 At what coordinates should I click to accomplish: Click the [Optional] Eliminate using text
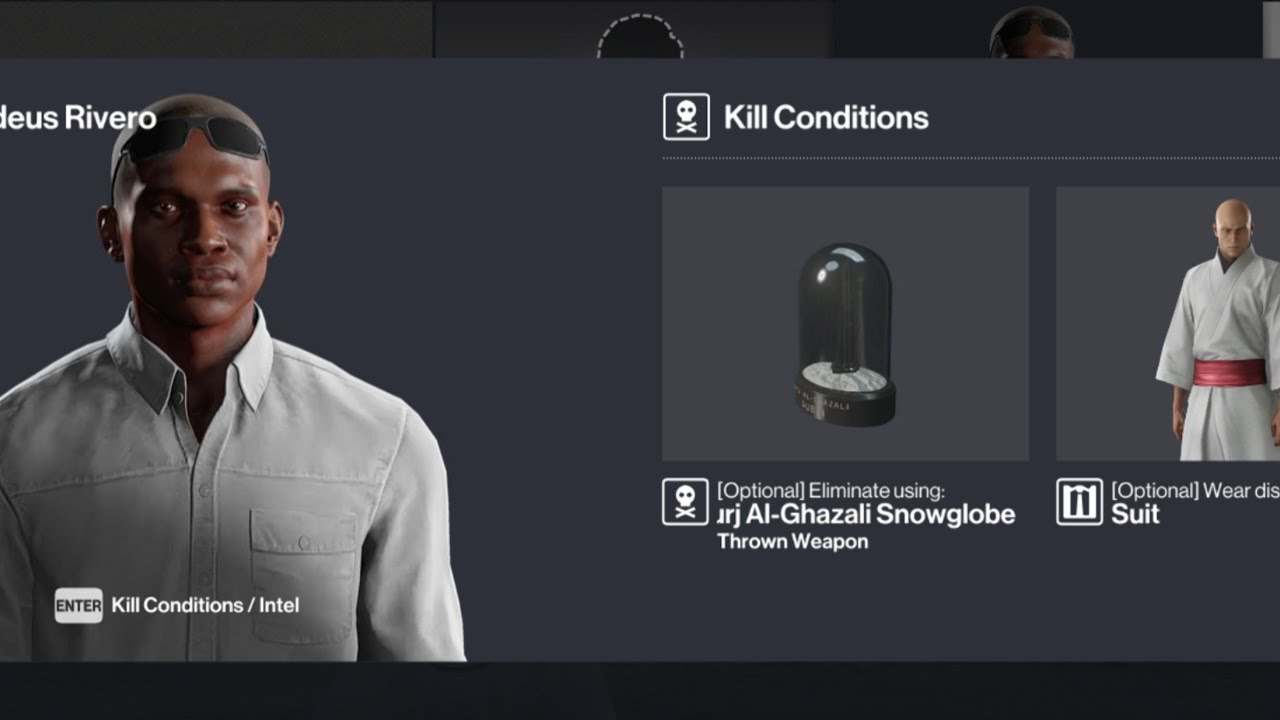pos(830,491)
